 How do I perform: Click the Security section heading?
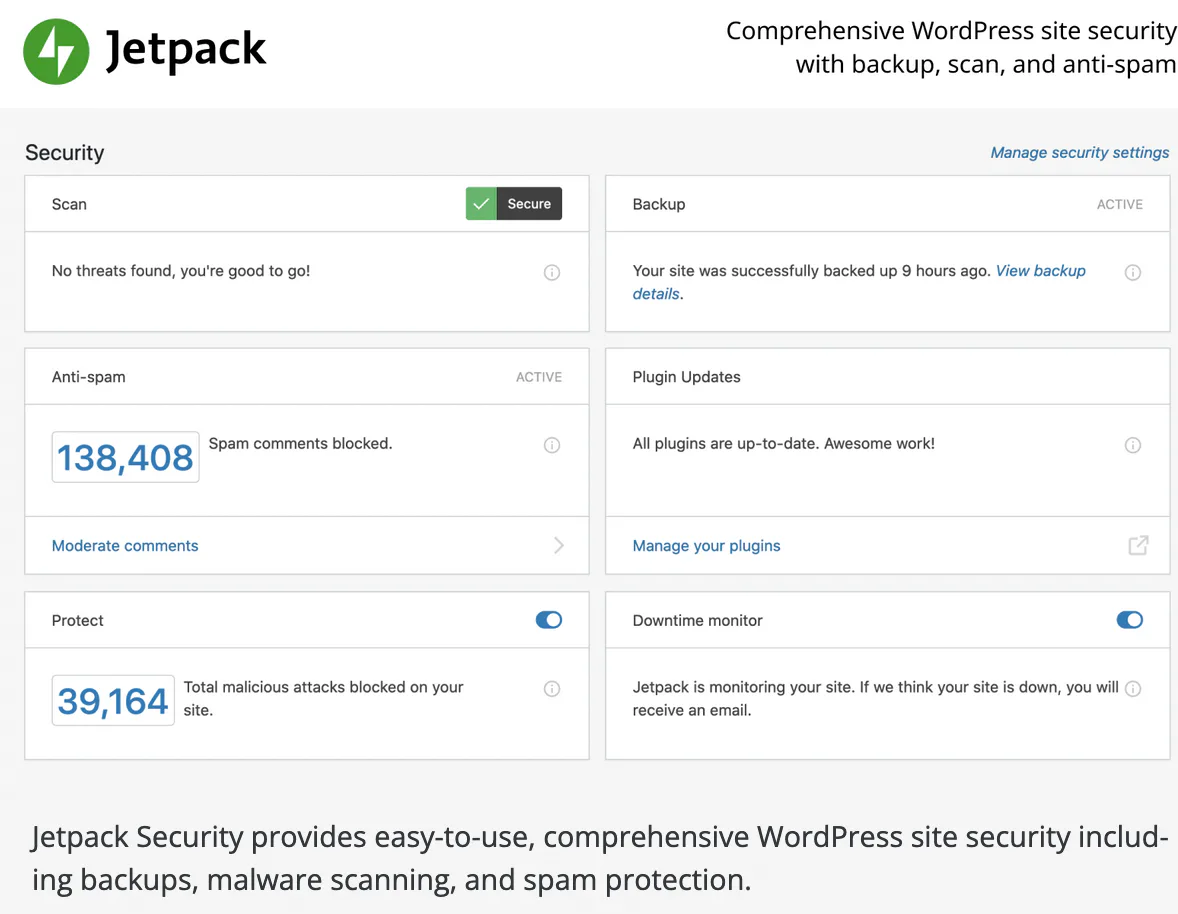pos(65,152)
